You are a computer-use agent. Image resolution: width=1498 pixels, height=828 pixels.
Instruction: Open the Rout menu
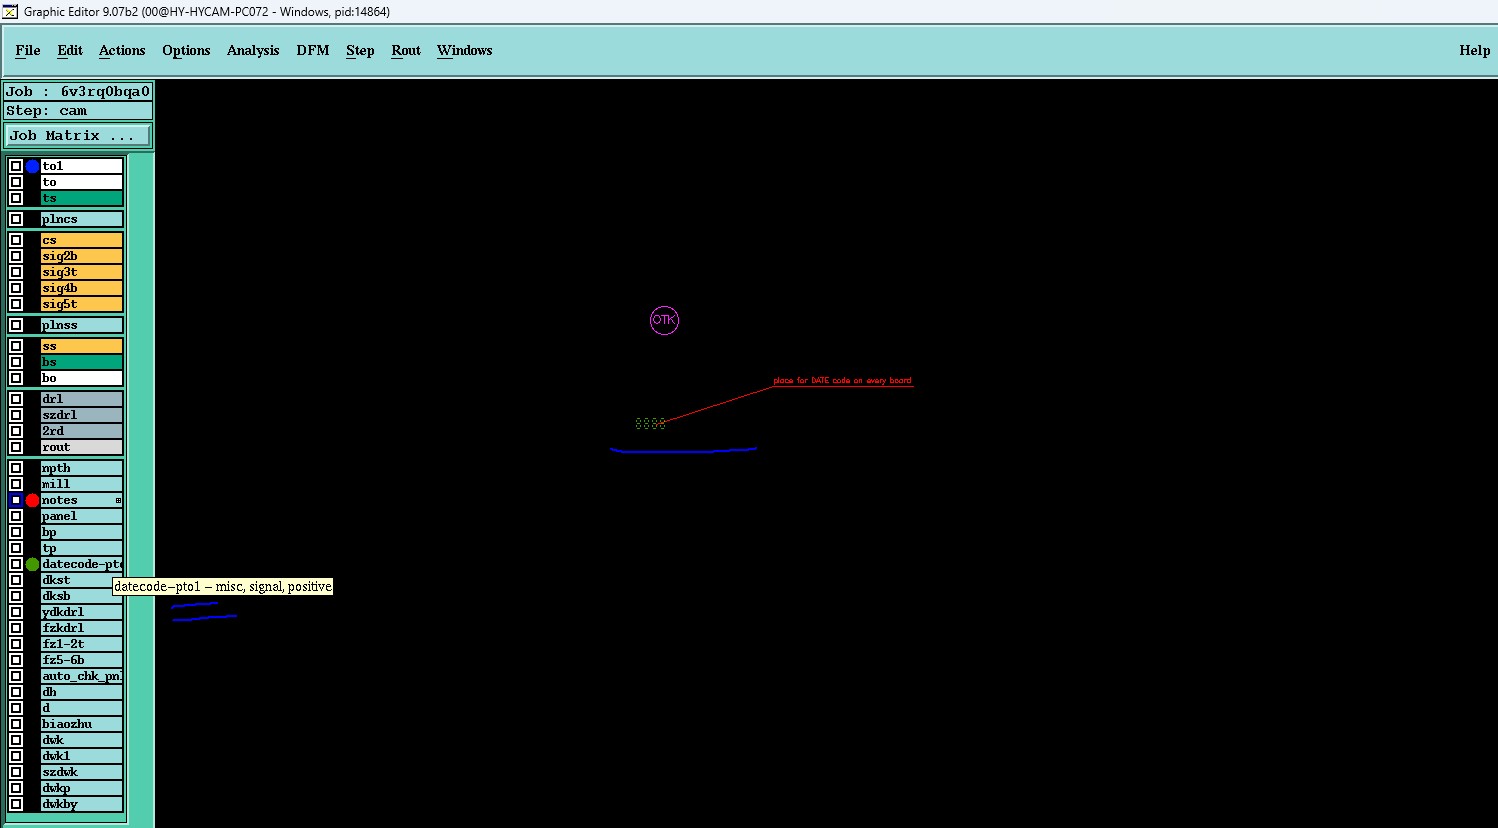406,50
